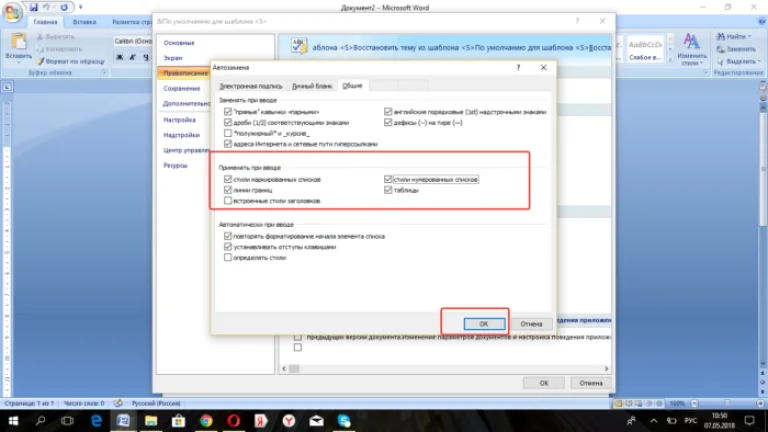This screenshot has width=768, height=432.
Task: Click Отмена in Word options window
Action: pos(591,383)
